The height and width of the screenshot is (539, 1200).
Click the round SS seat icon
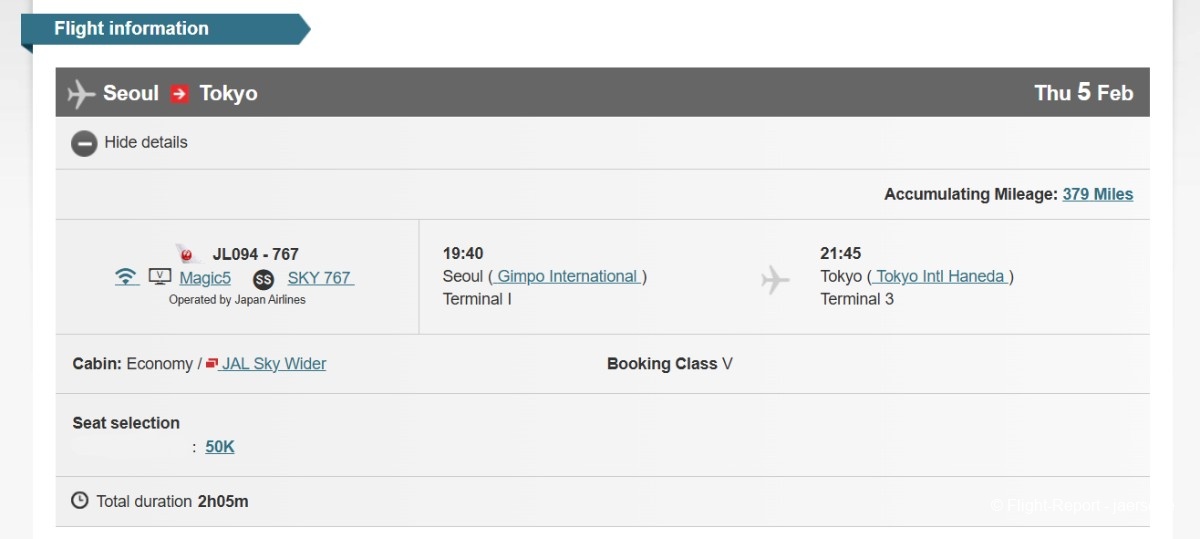[263, 279]
